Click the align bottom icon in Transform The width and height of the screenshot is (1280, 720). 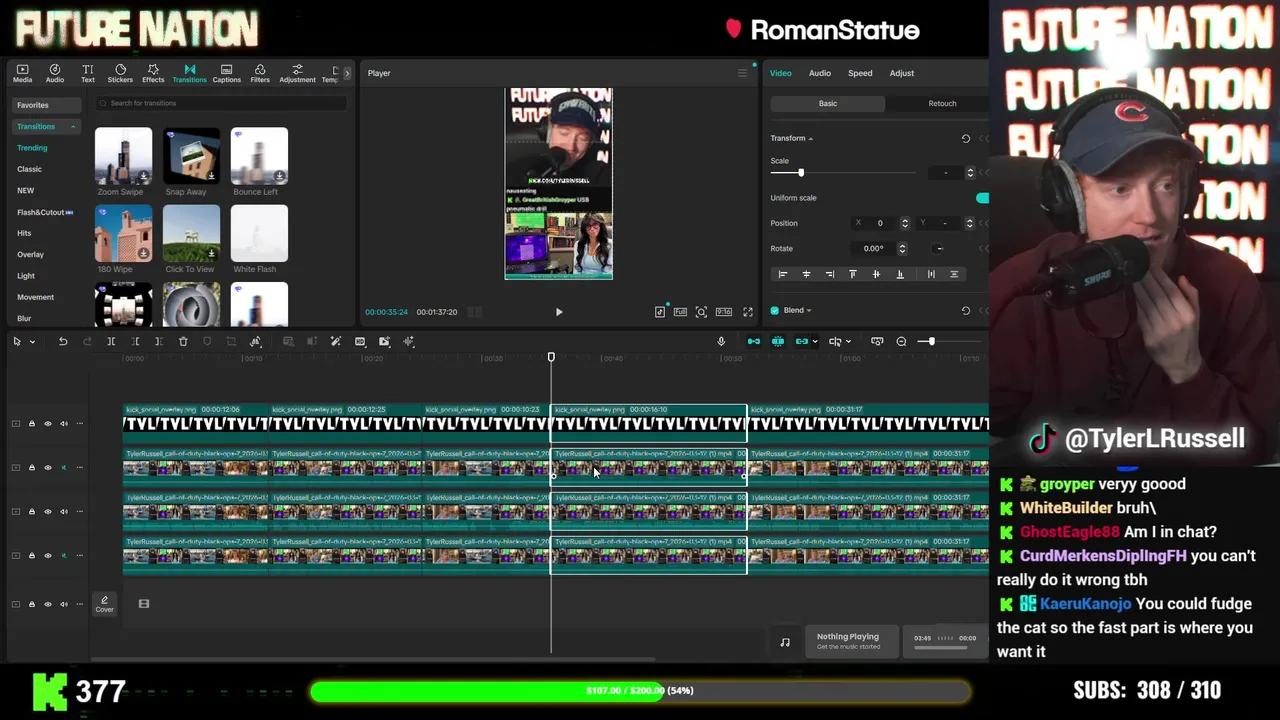(x=900, y=274)
